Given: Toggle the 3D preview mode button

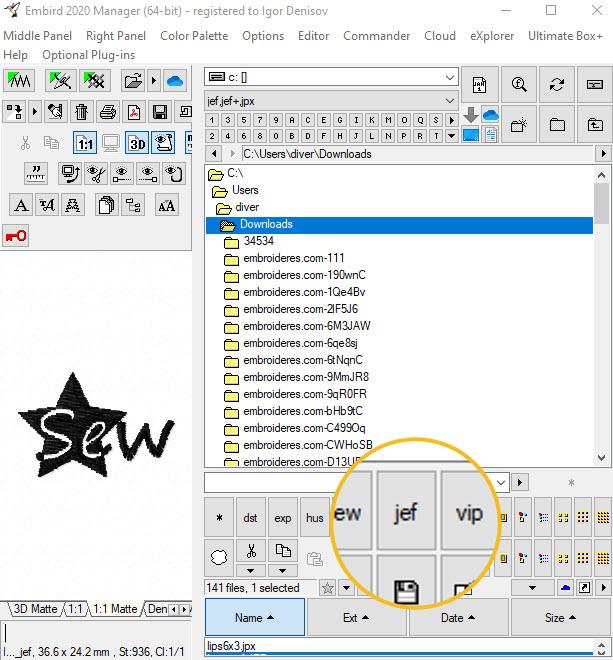Looking at the screenshot, I should (x=137, y=143).
